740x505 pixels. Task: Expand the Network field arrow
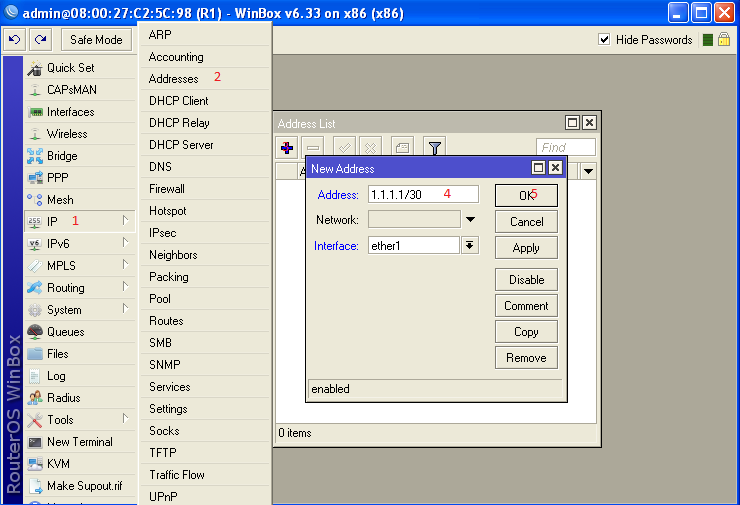(470, 219)
